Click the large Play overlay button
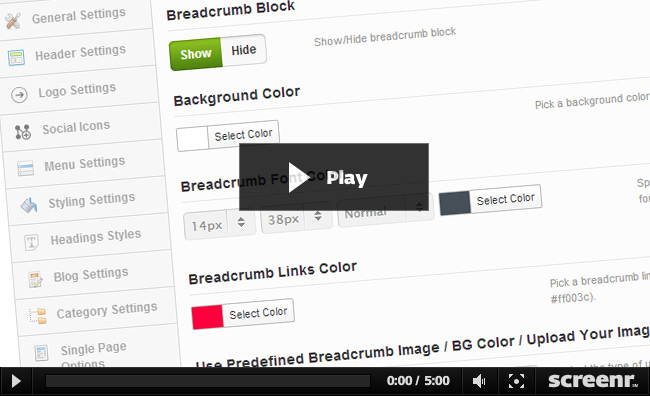Viewport: 650px width, 396px height. coord(334,177)
